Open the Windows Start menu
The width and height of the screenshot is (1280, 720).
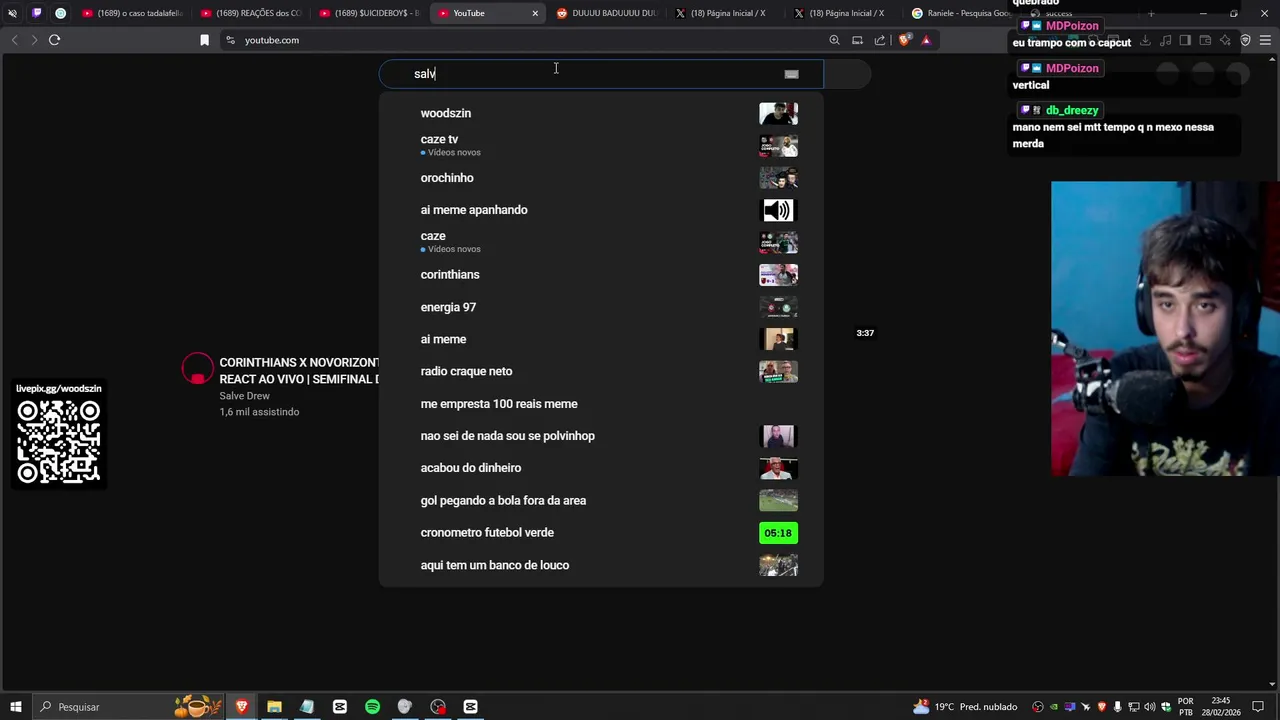15,707
